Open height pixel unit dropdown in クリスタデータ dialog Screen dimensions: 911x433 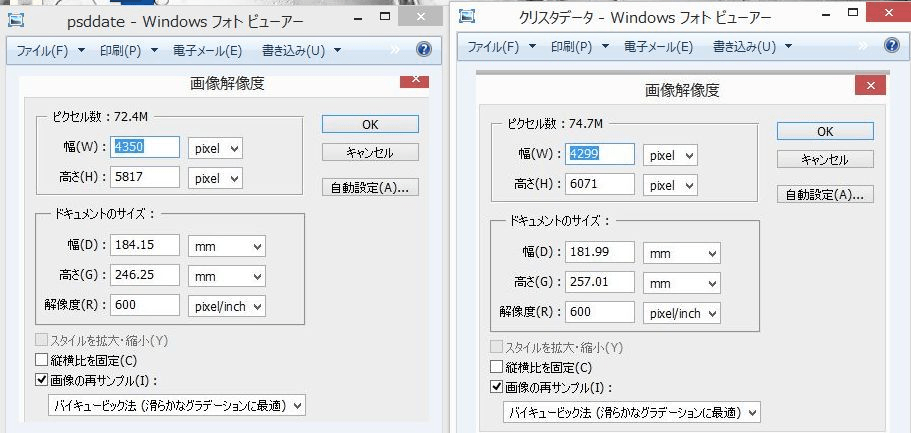pyautogui.click(x=670, y=185)
